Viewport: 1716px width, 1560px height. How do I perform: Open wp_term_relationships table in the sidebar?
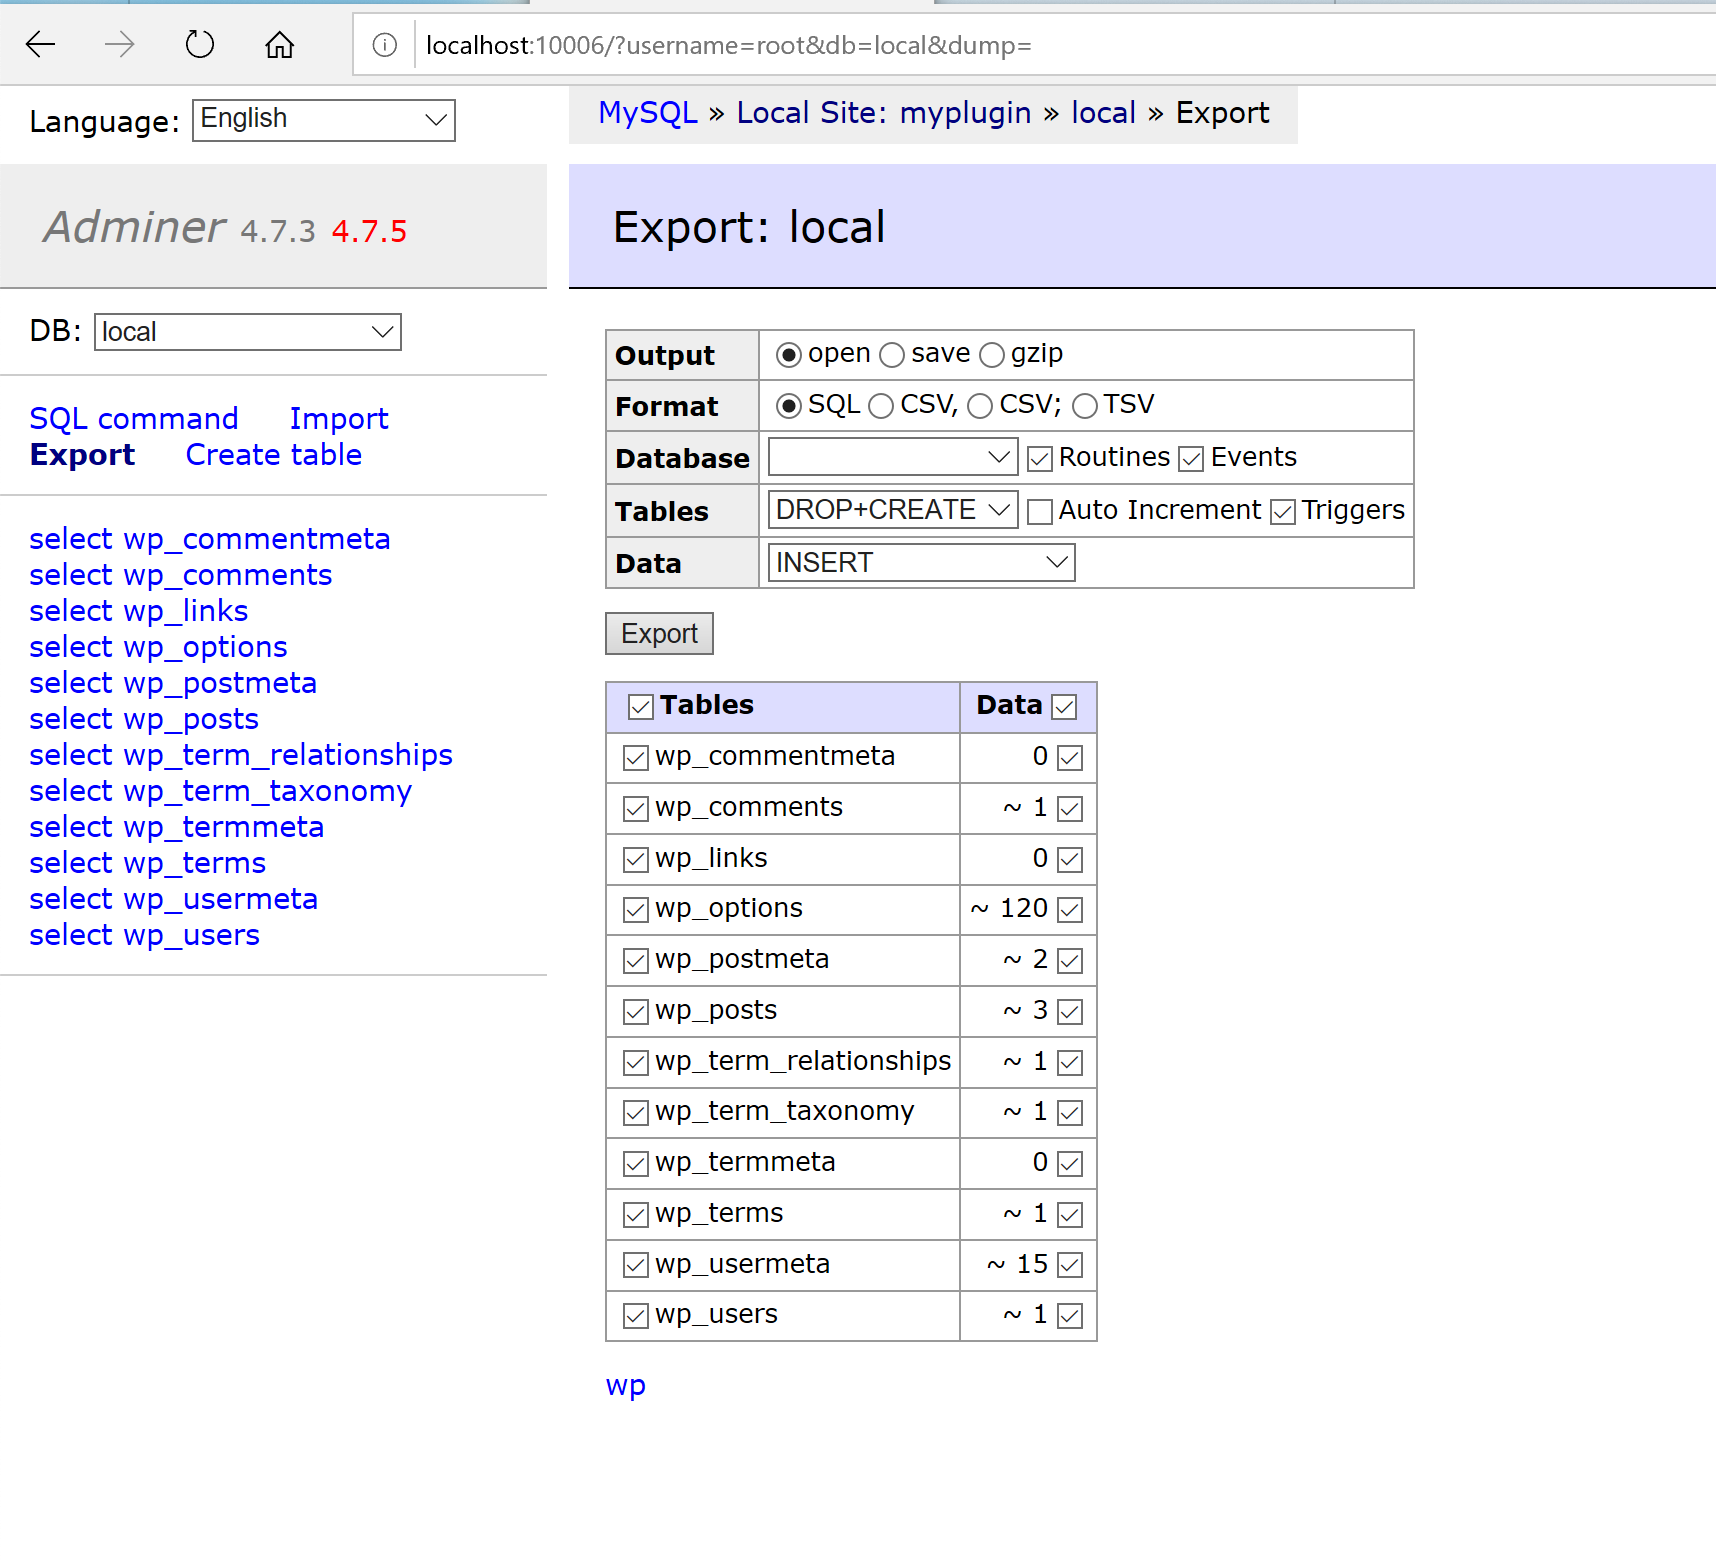(x=288, y=755)
